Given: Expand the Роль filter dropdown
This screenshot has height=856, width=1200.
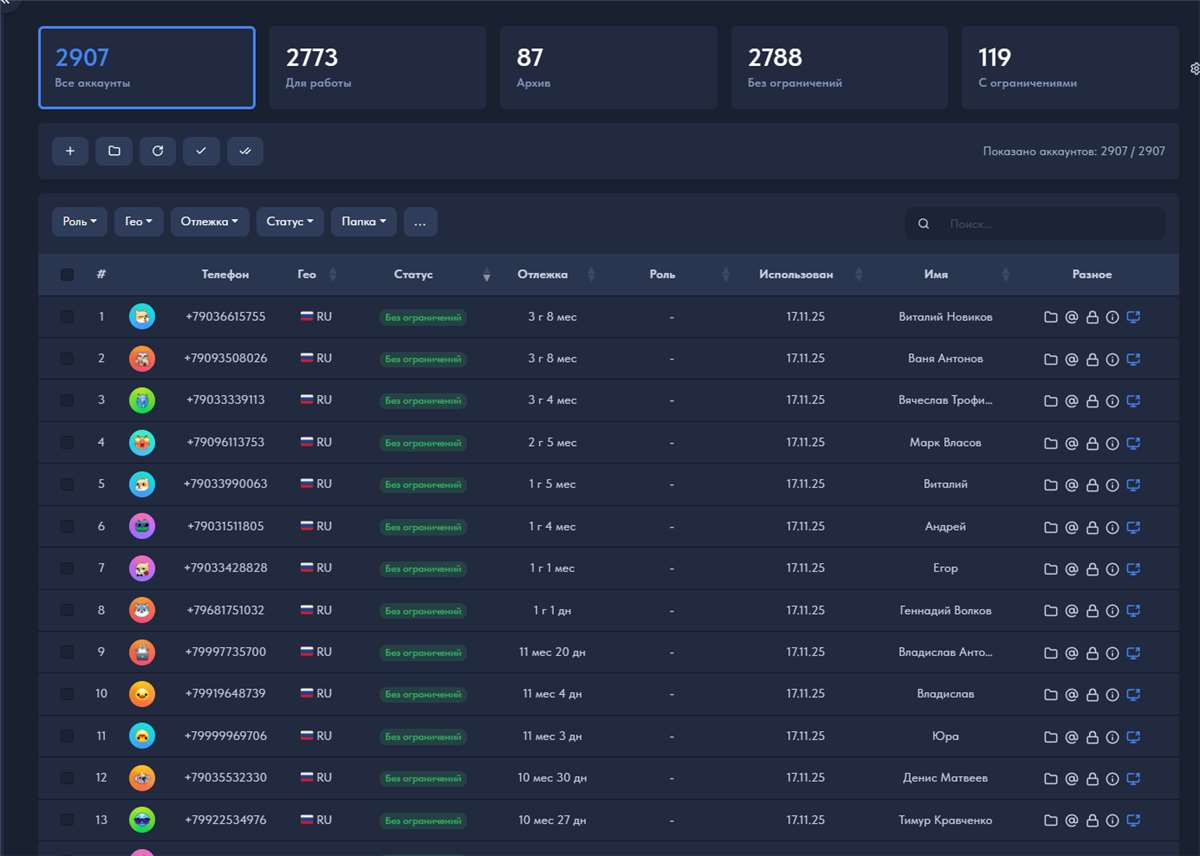Looking at the screenshot, I should [80, 222].
